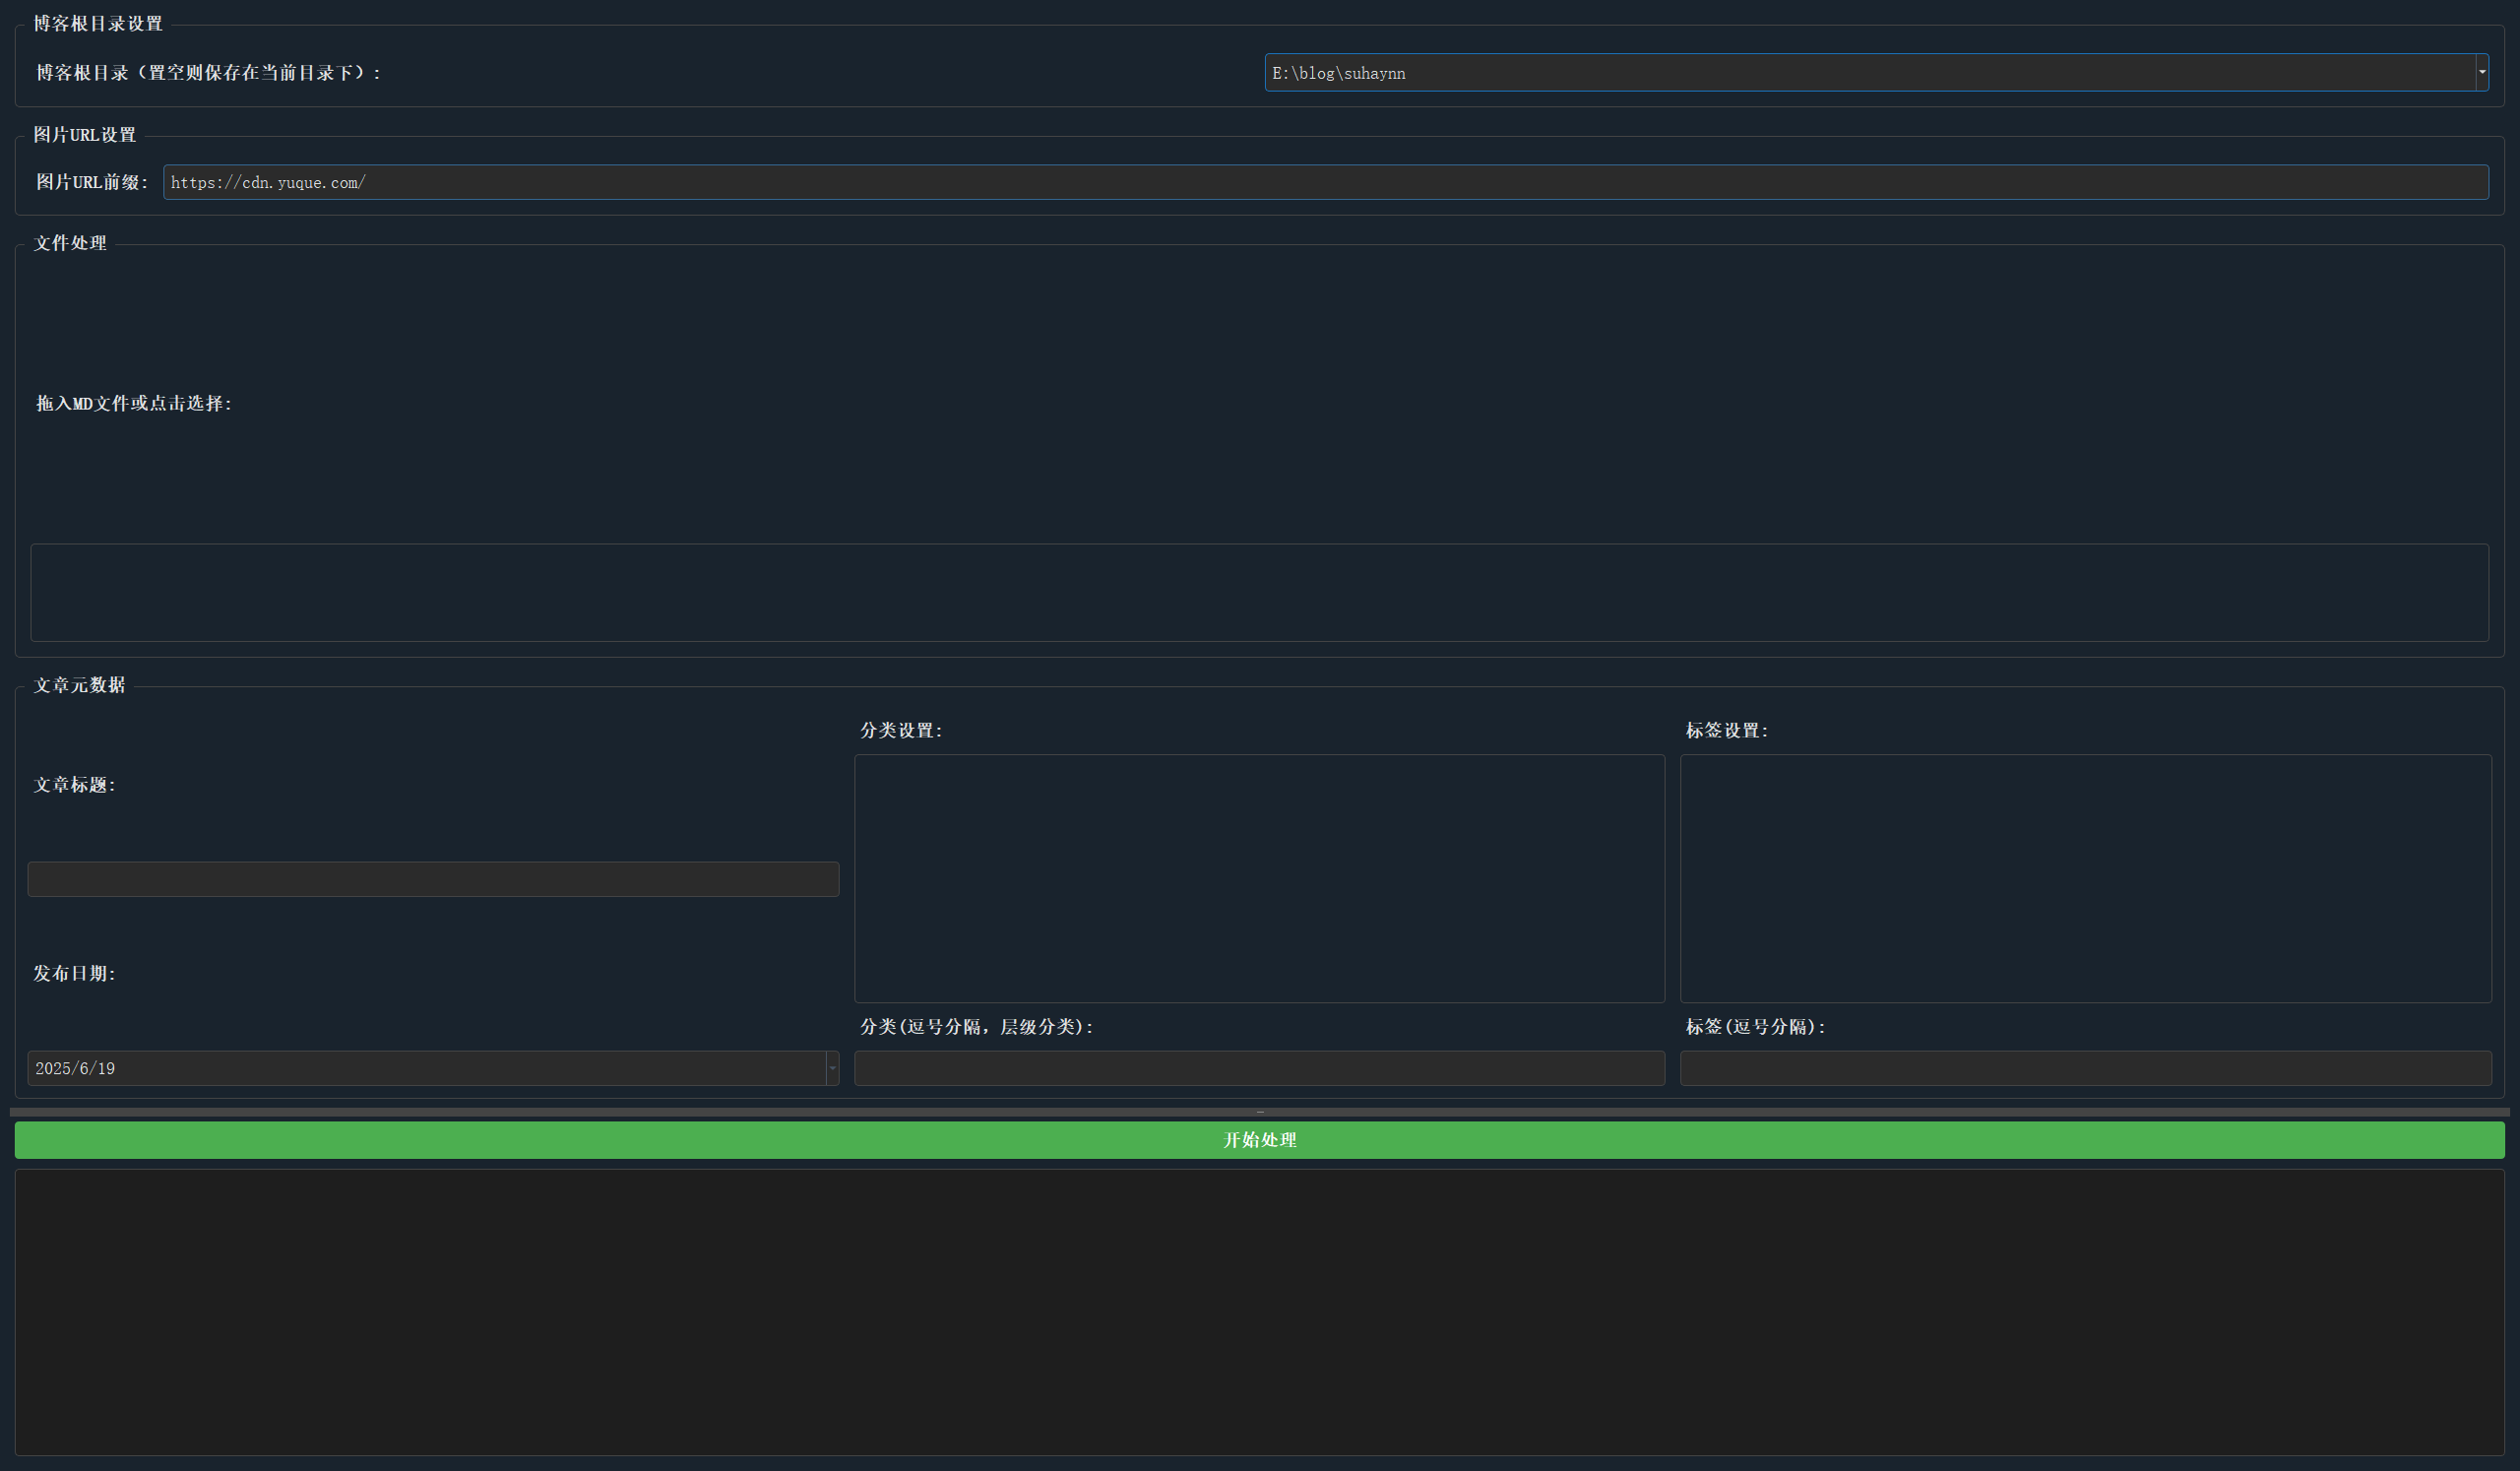Click the 图片URL前缀 input with cdn.yuque.com

point(1325,182)
